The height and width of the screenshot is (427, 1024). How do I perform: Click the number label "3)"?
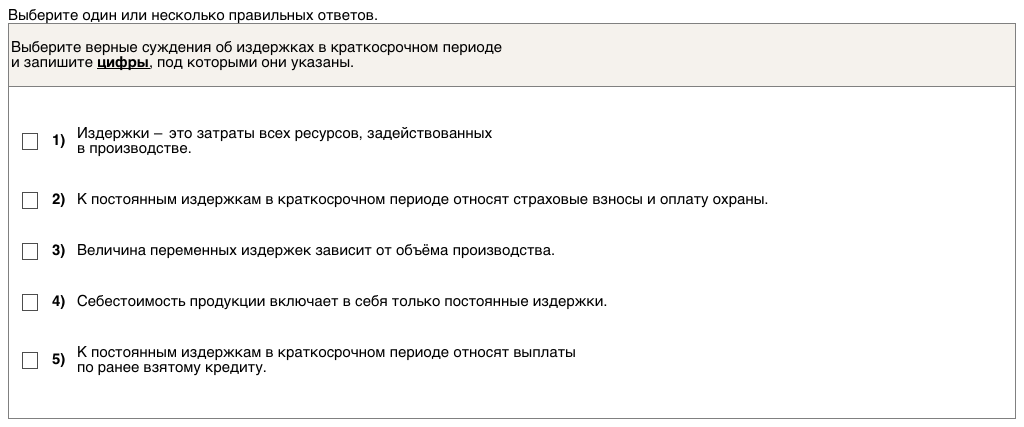tap(58, 251)
